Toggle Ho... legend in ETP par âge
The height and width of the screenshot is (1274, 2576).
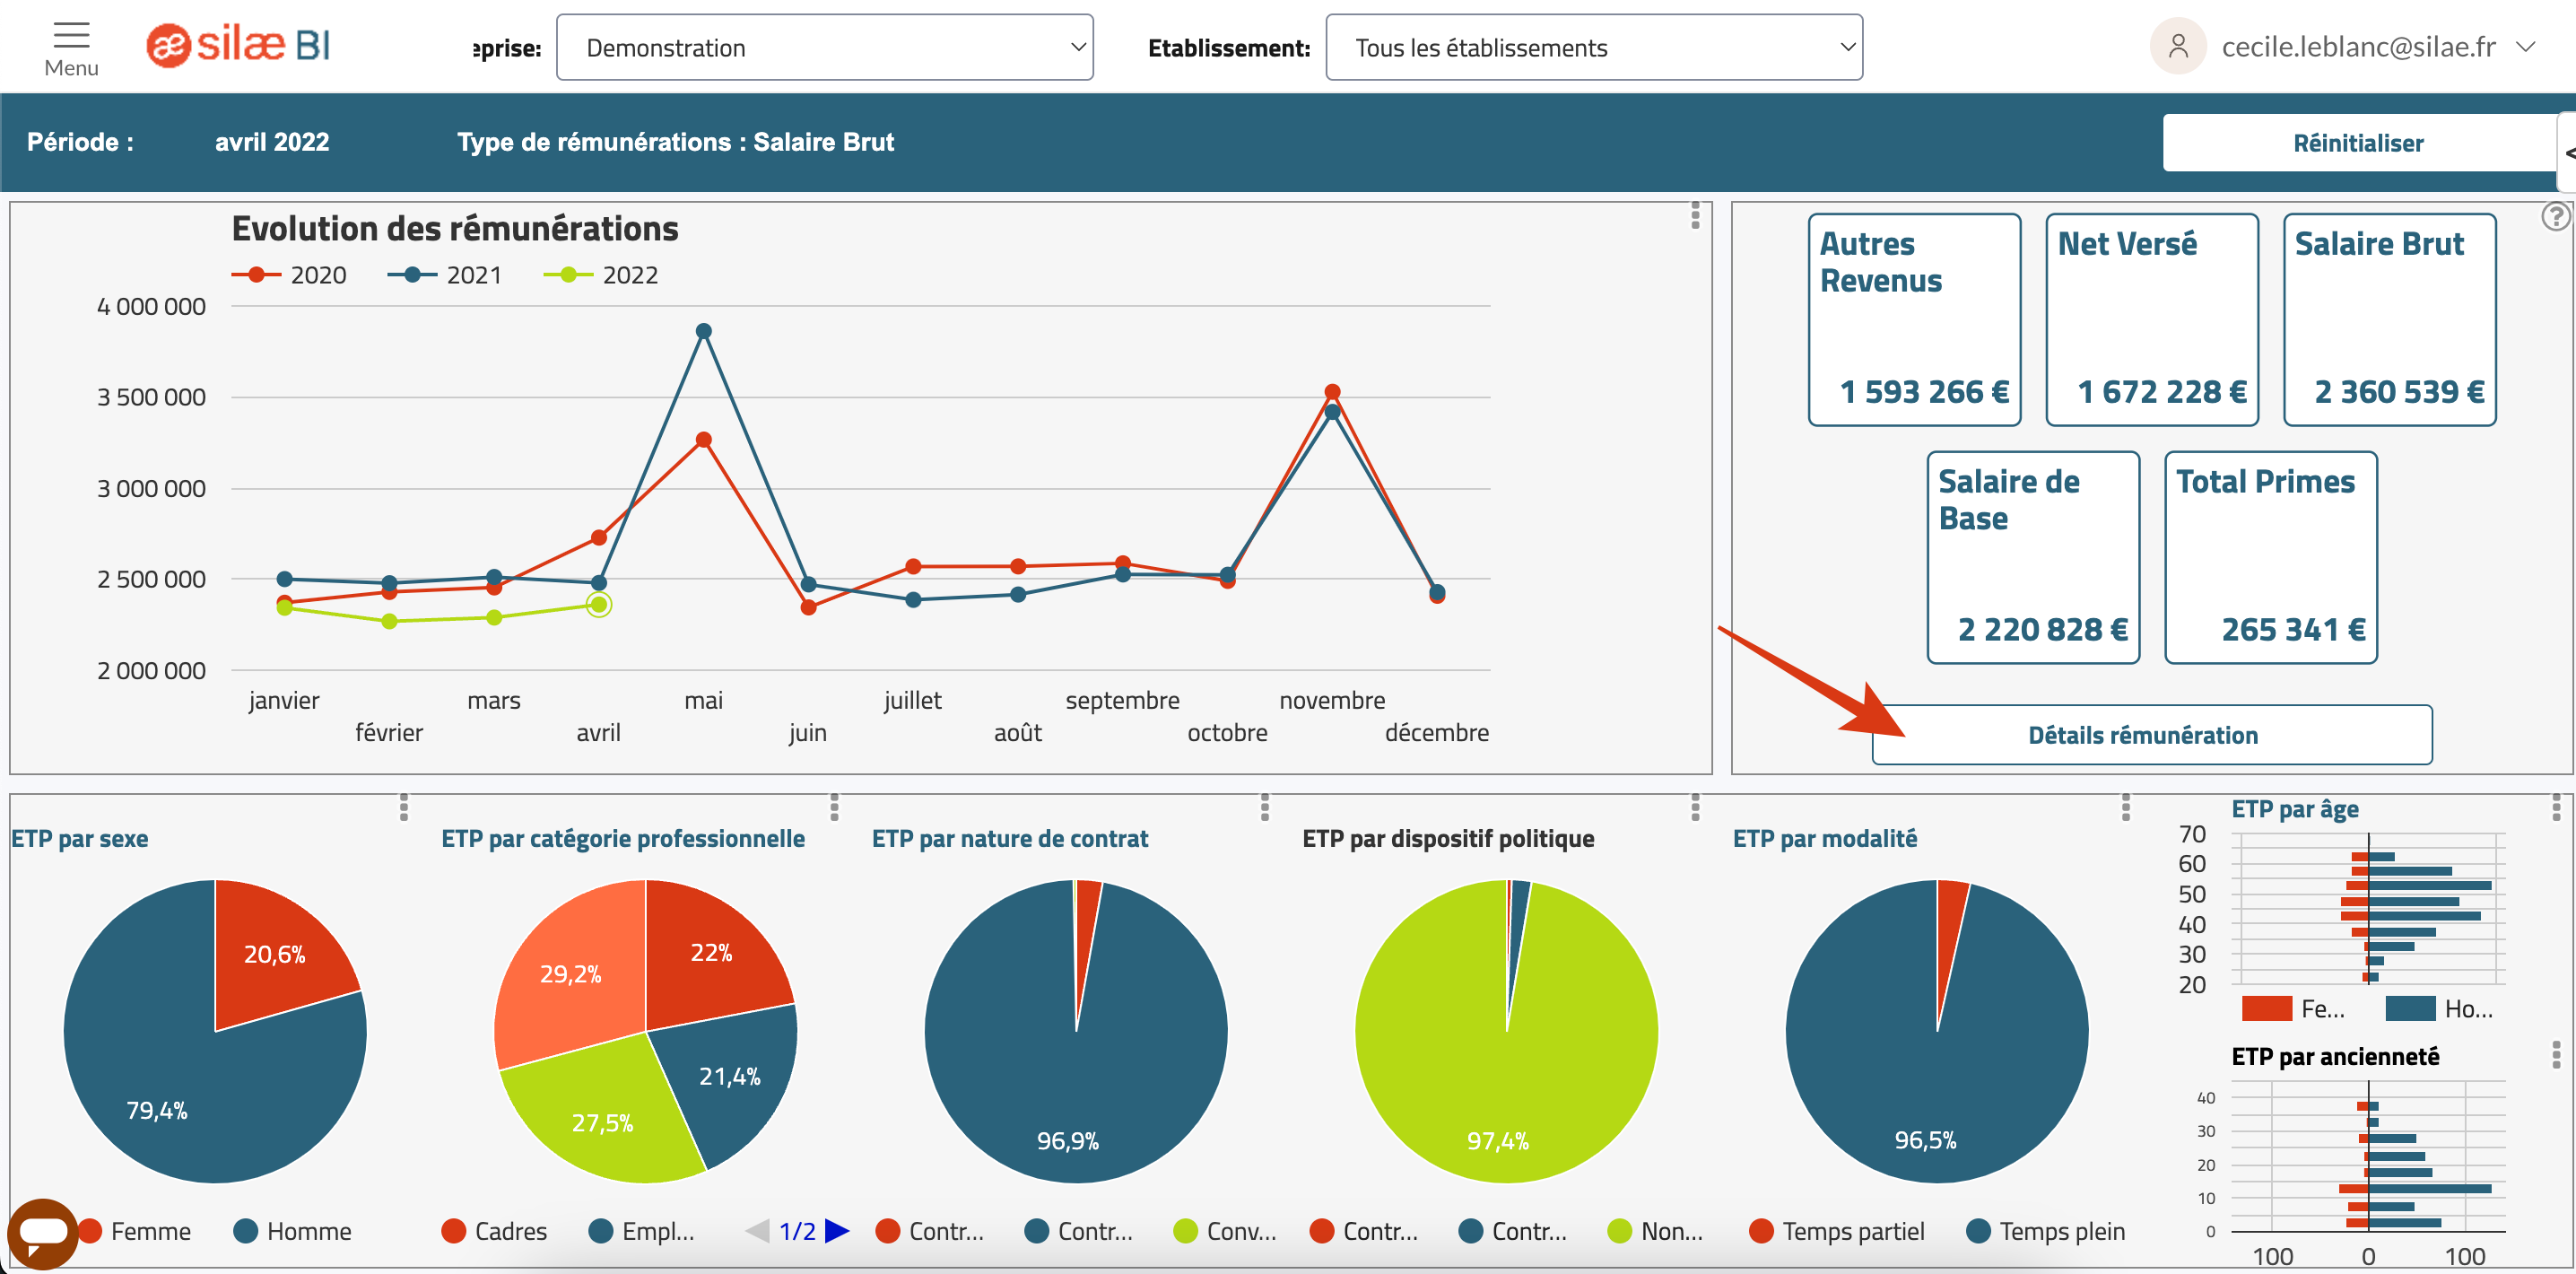2439,1009
